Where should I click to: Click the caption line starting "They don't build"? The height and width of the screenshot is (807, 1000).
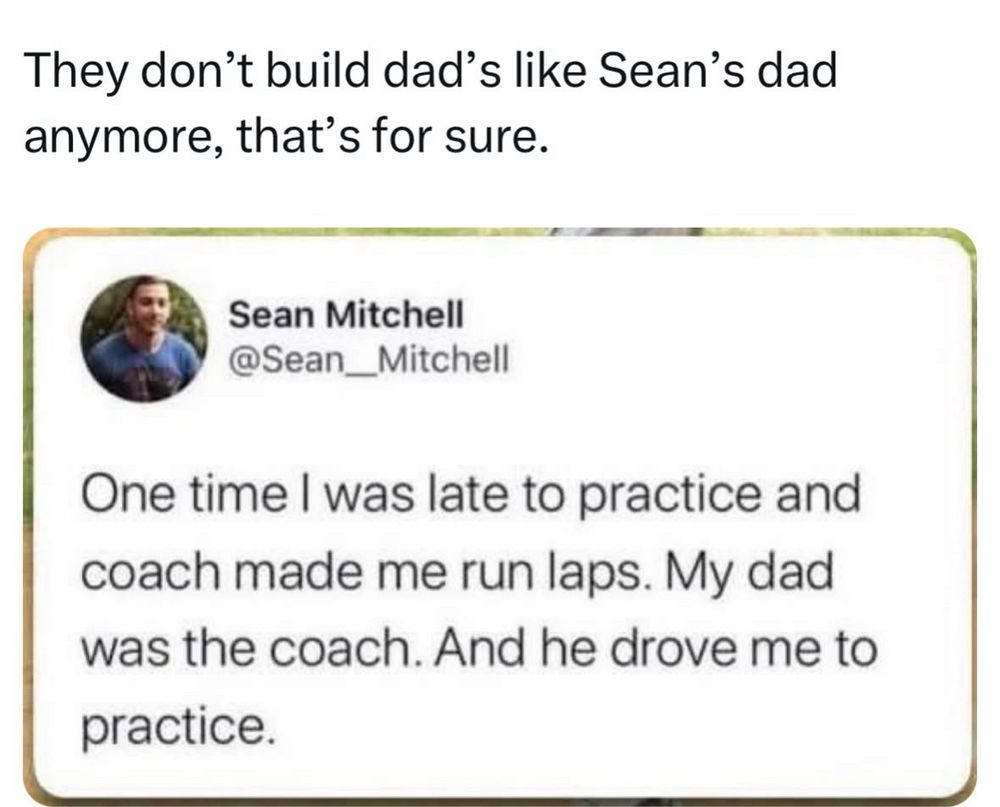(430, 74)
